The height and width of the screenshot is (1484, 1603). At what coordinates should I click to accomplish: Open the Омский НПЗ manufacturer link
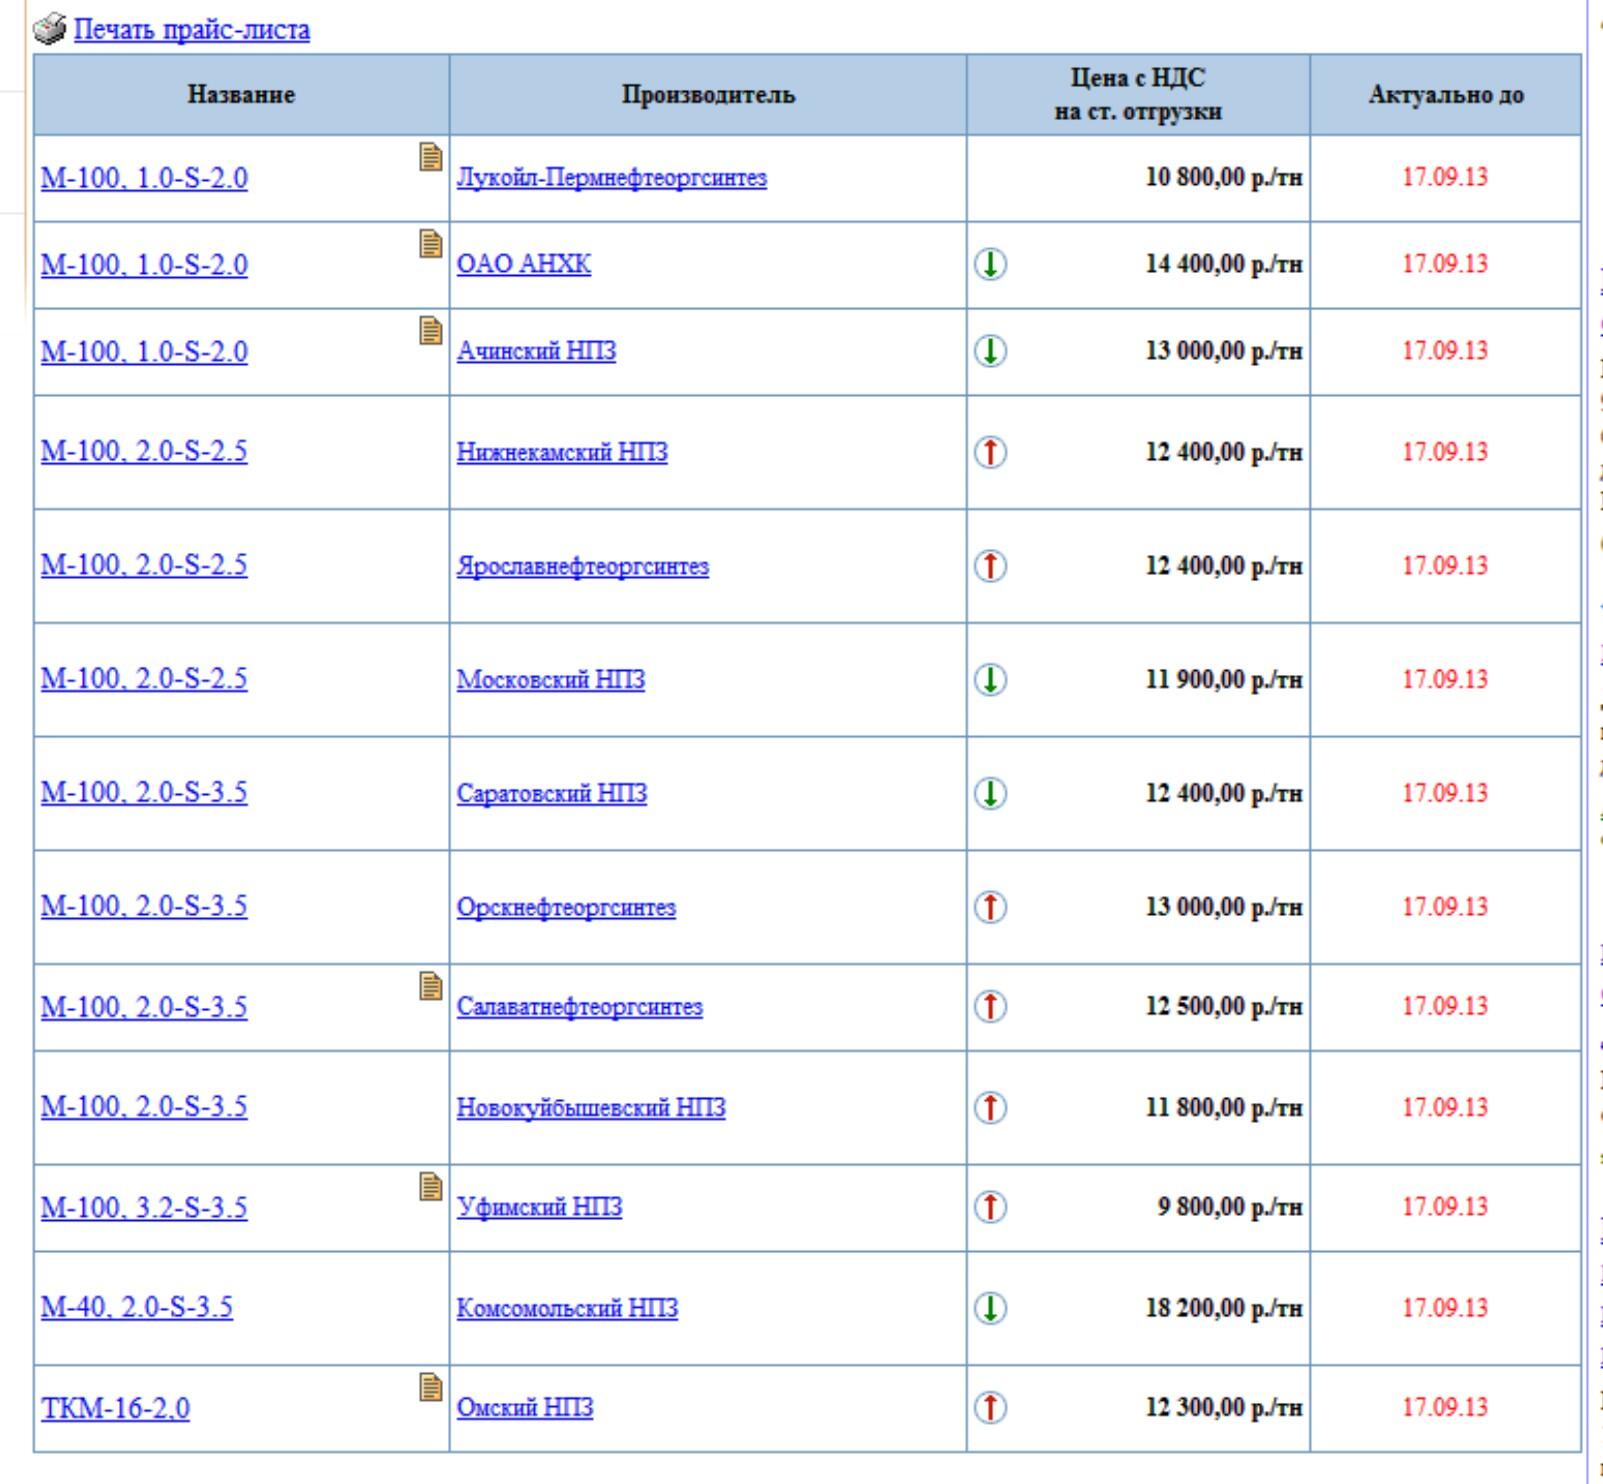coord(525,1408)
